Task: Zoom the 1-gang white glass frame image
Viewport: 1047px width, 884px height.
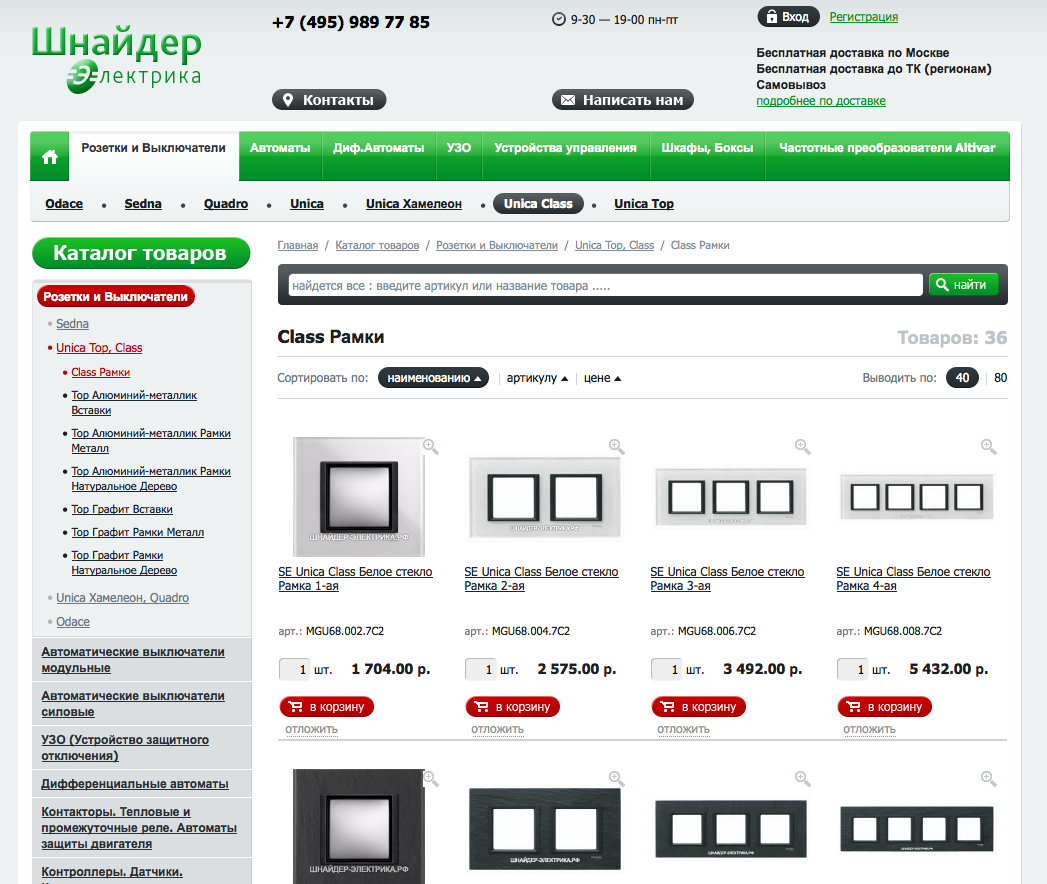Action: (x=431, y=447)
